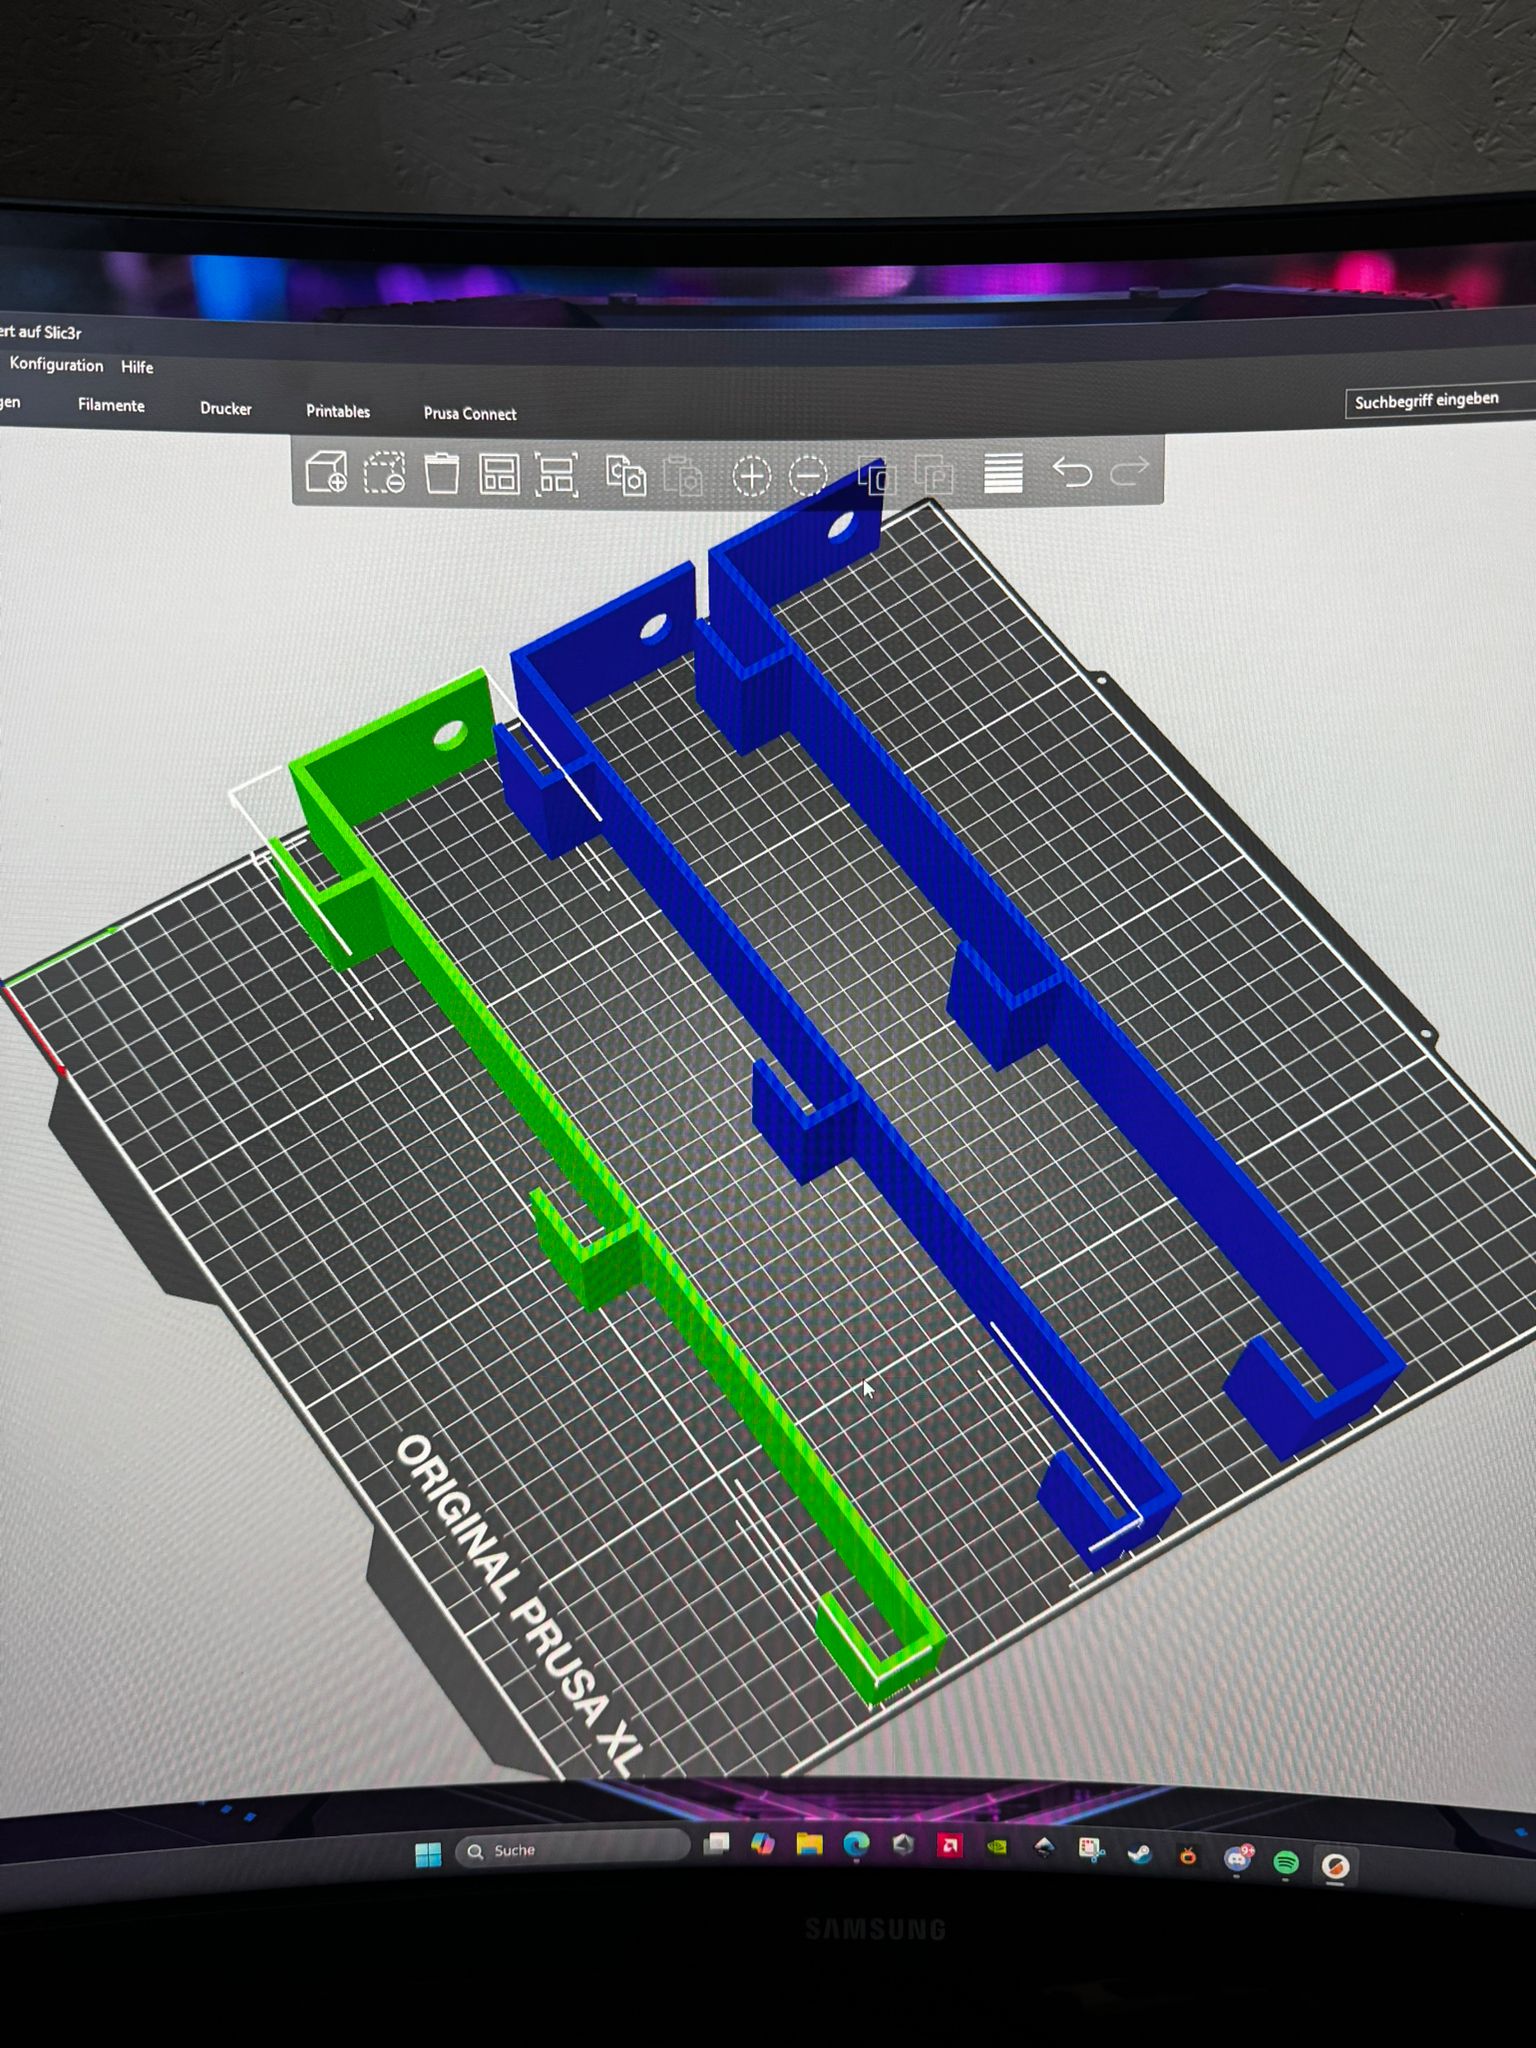1536x2048 pixels.
Task: Switch to the Drucker tab
Action: pos(226,408)
